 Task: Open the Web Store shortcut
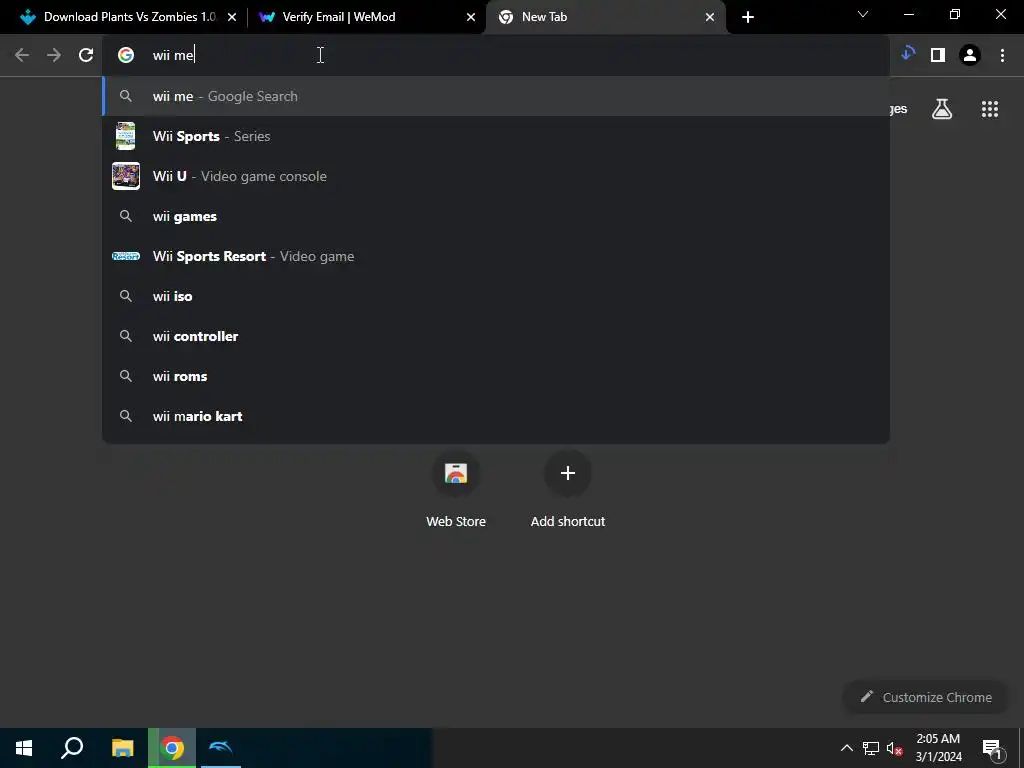point(456,490)
